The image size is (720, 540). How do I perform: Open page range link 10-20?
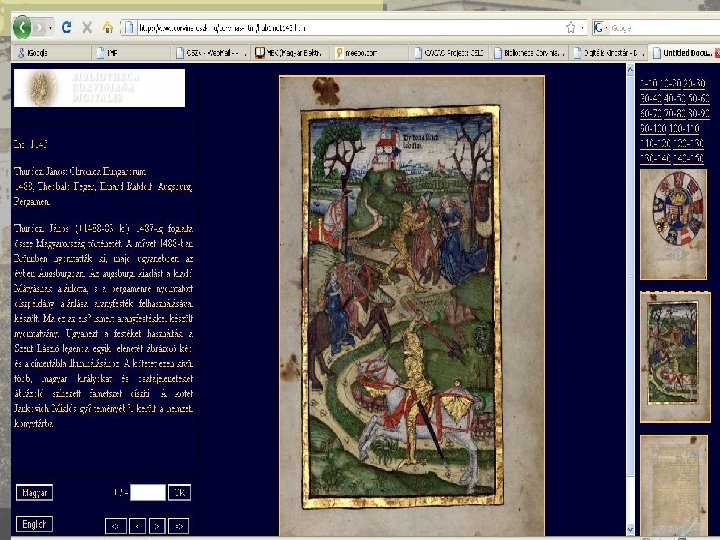point(671,83)
